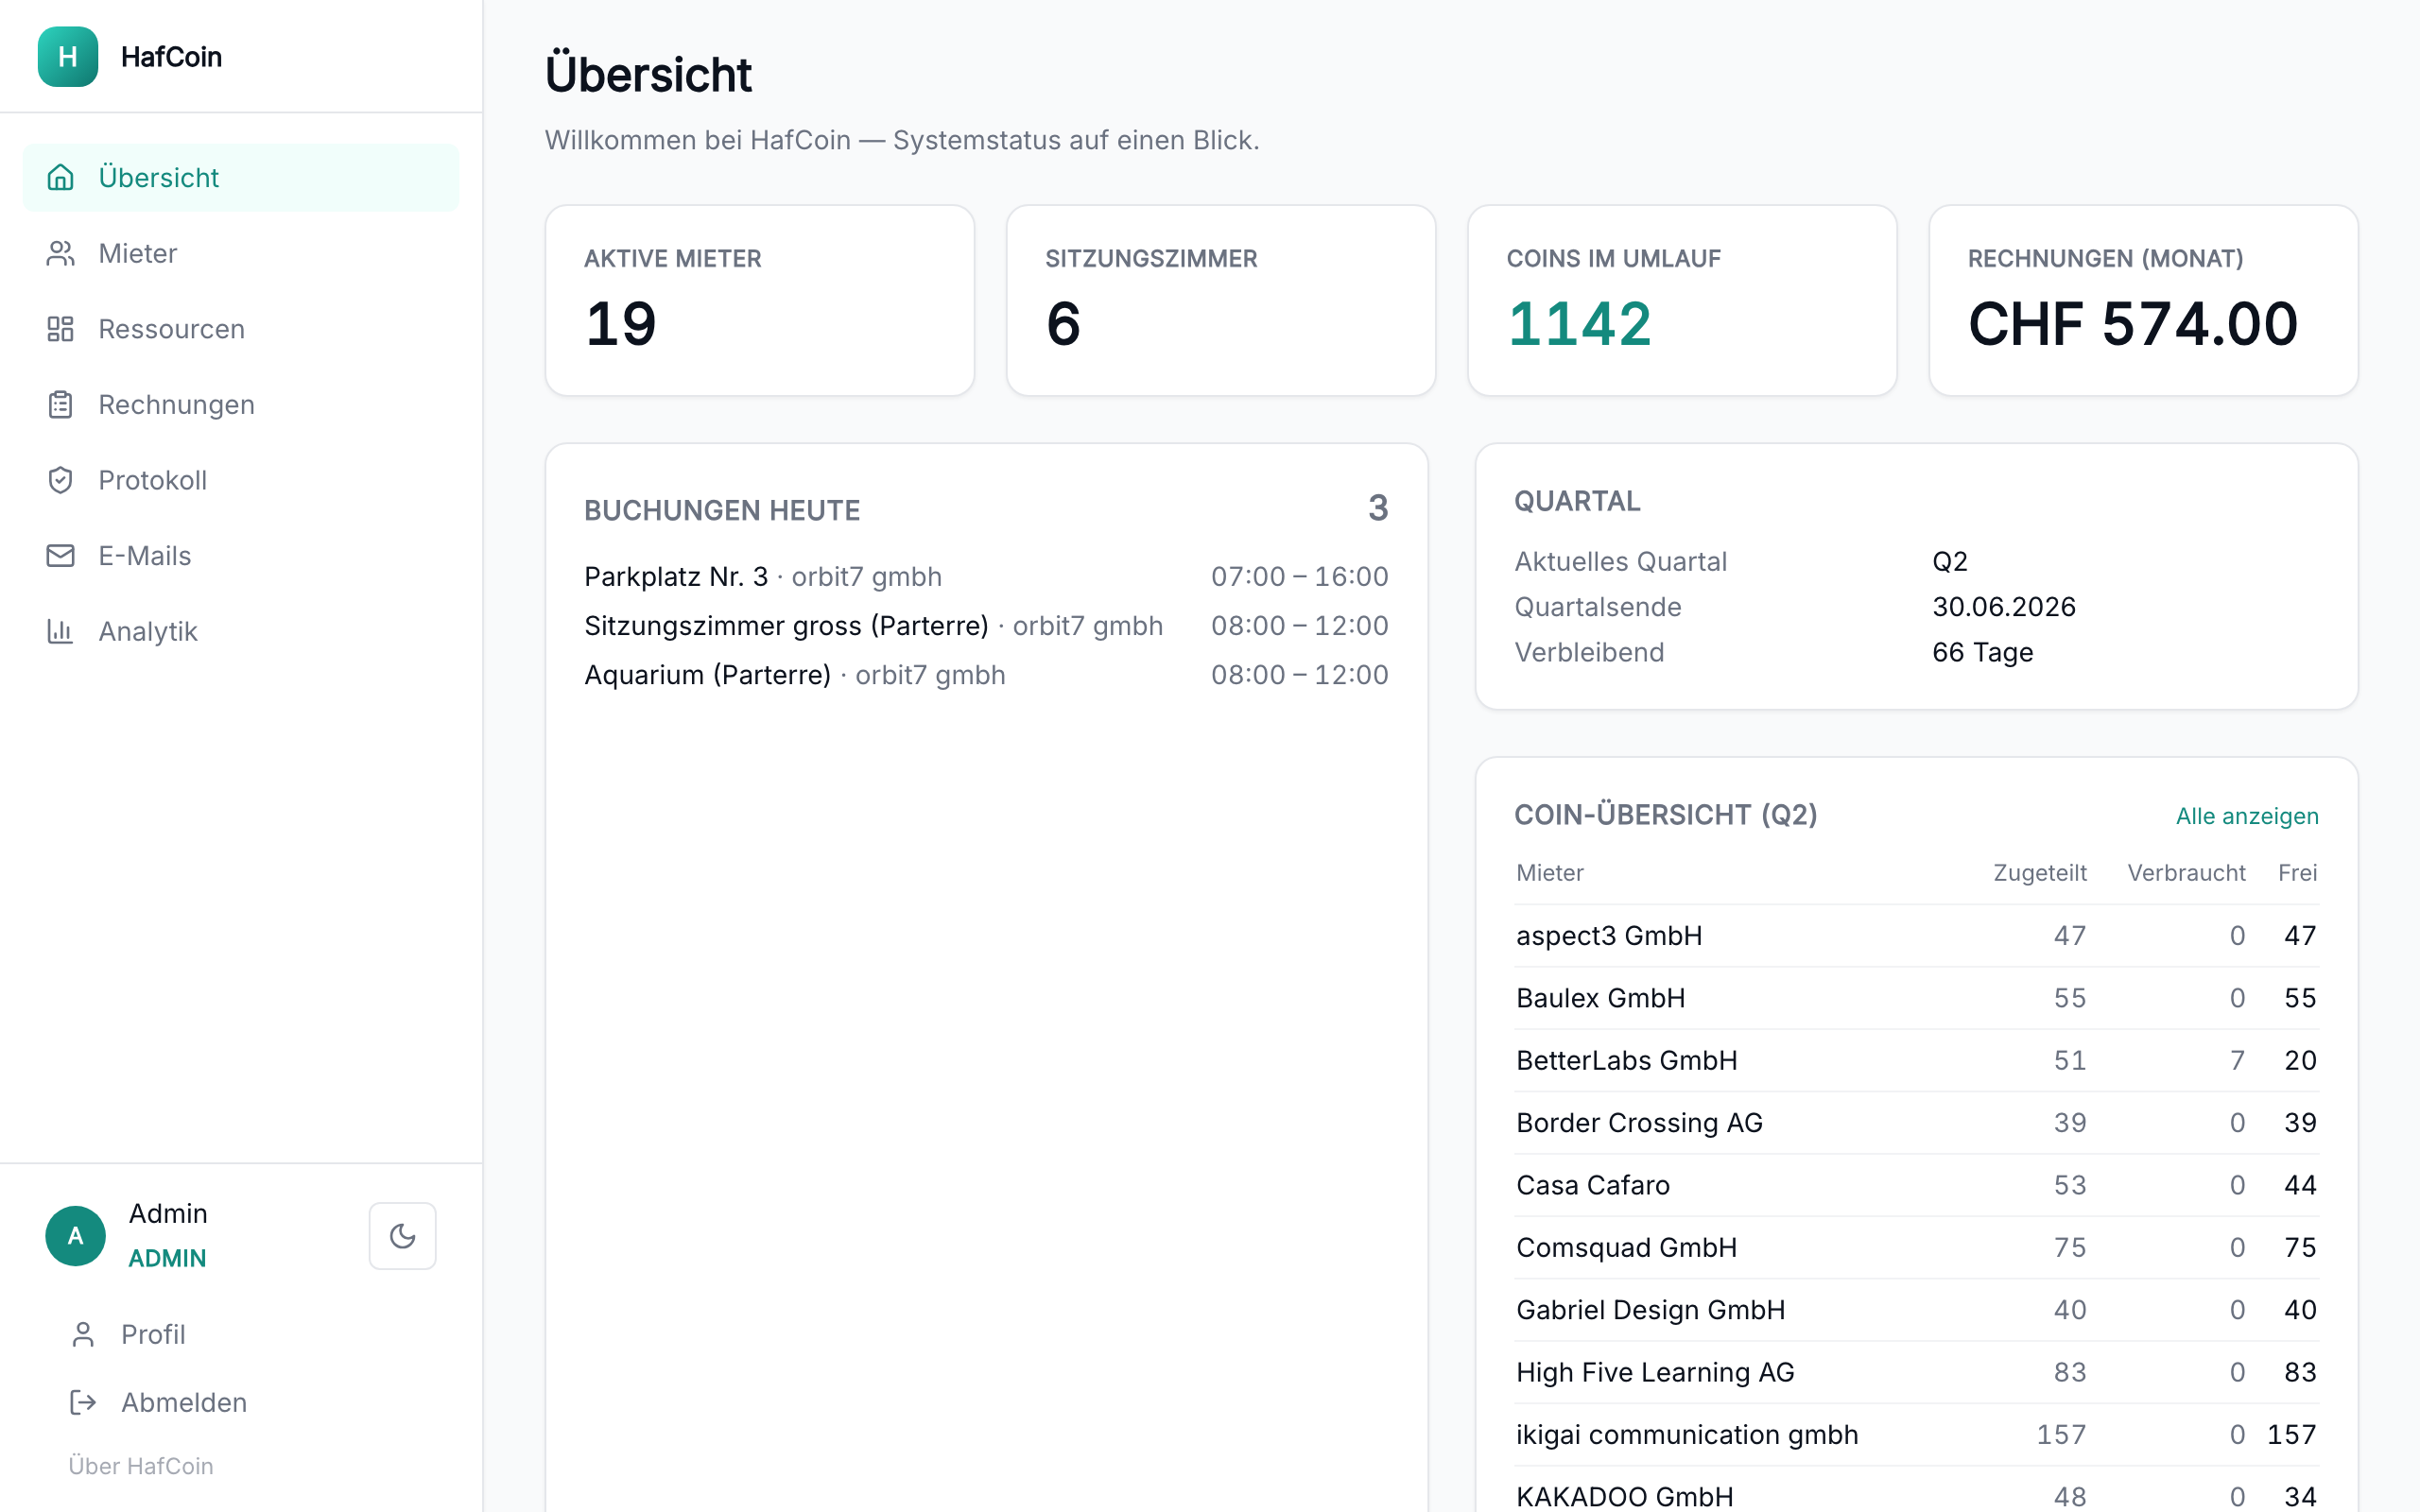Image resolution: width=2420 pixels, height=1512 pixels.
Task: Open the Rechnungen menu item
Action: 241,405
